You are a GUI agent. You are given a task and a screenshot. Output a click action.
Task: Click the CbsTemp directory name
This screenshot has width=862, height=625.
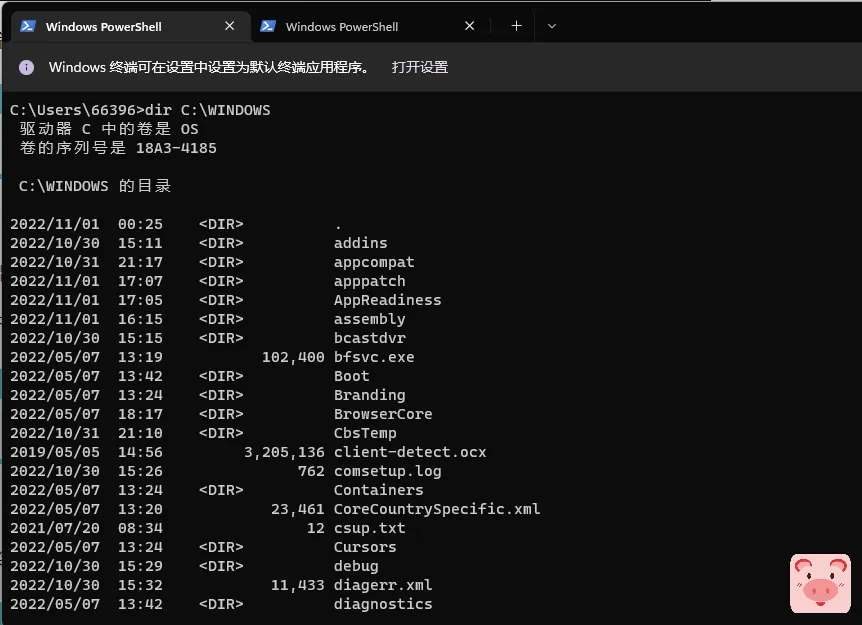point(365,433)
